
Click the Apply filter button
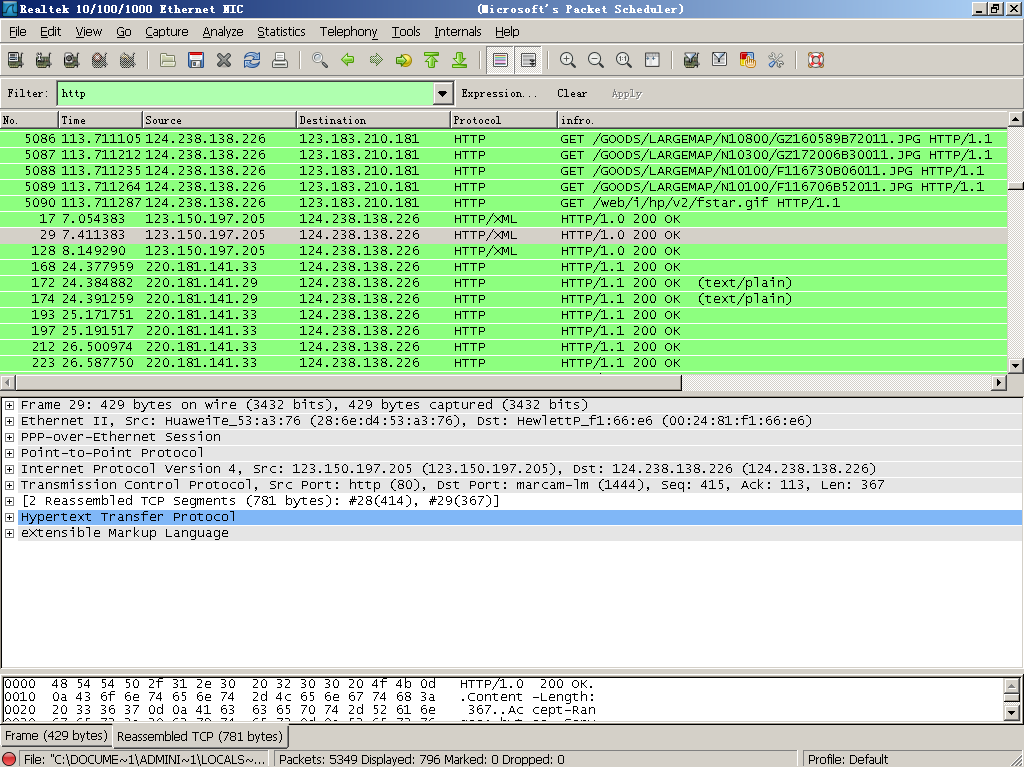pos(627,93)
